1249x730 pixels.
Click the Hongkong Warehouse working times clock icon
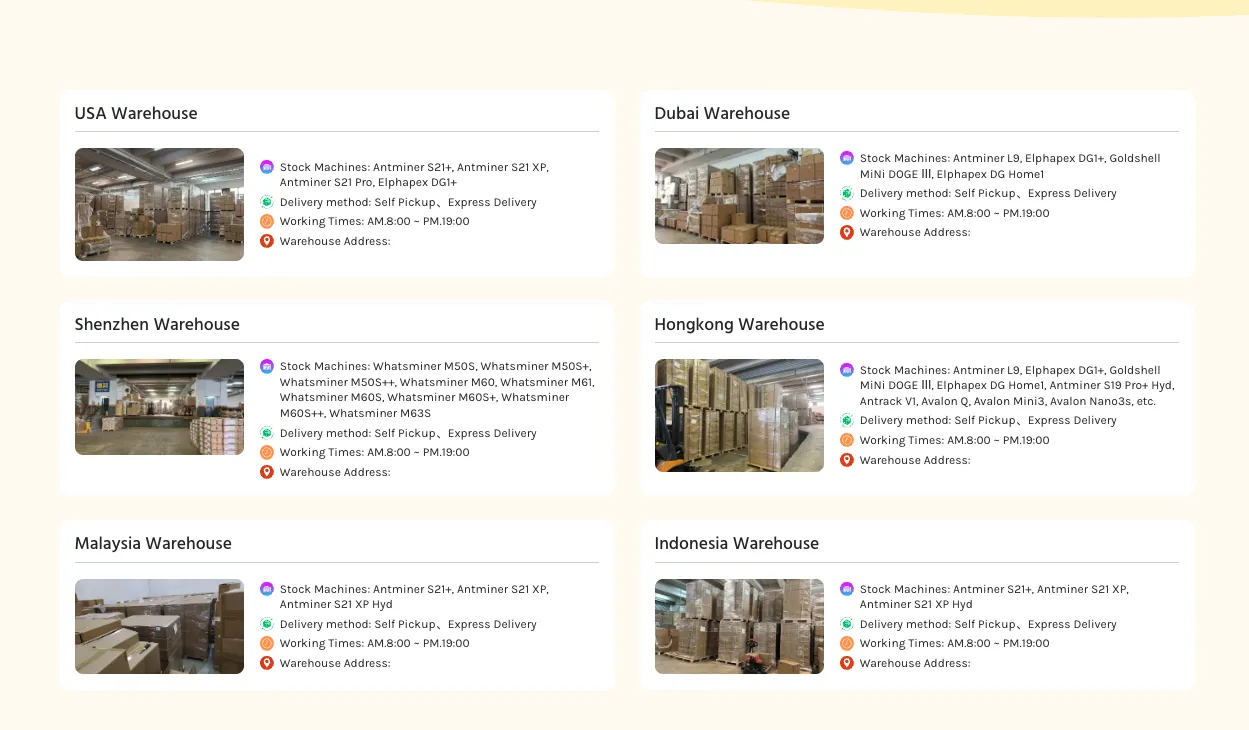click(847, 440)
